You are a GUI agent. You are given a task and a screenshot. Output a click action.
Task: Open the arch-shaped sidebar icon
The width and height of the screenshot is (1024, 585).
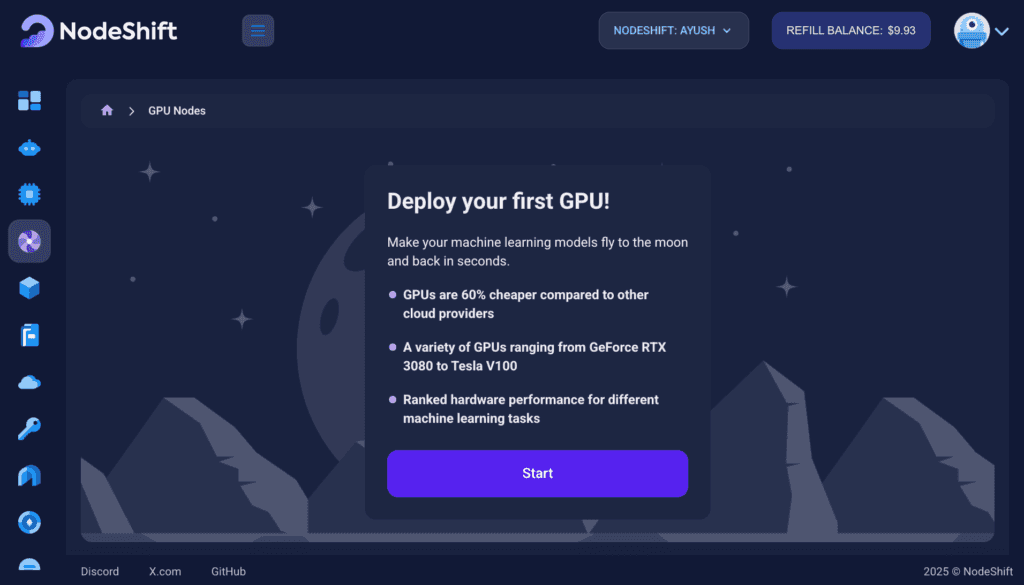coord(29,476)
